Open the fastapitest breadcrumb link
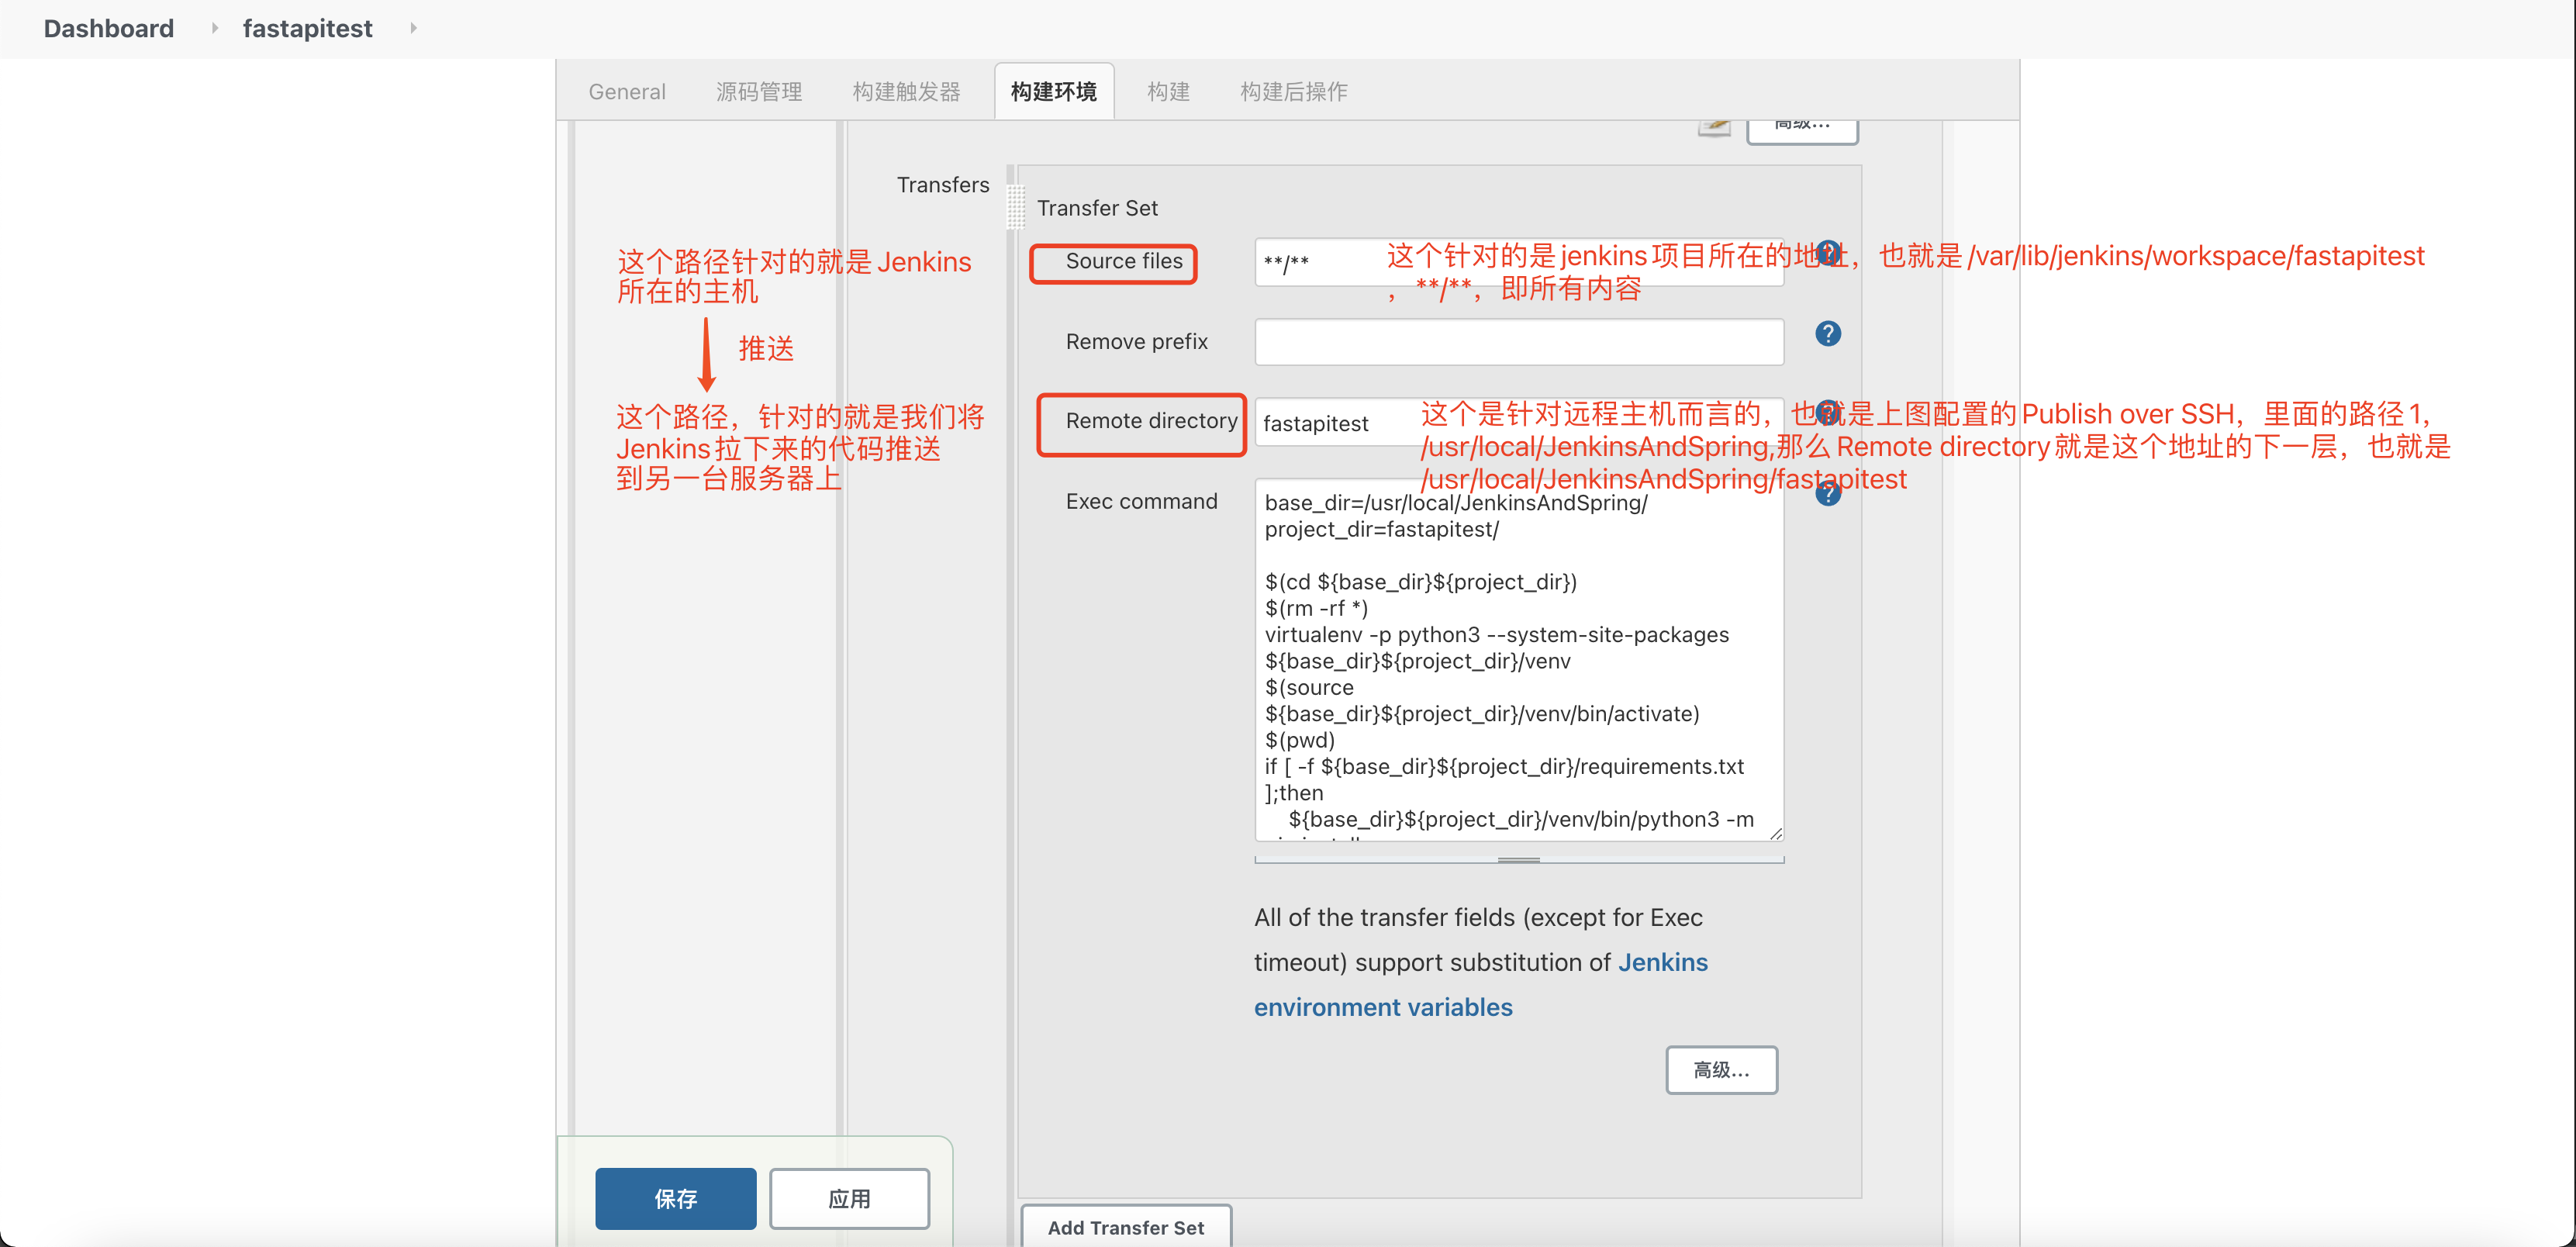Viewport: 2576px width, 1247px height. [x=308, y=28]
